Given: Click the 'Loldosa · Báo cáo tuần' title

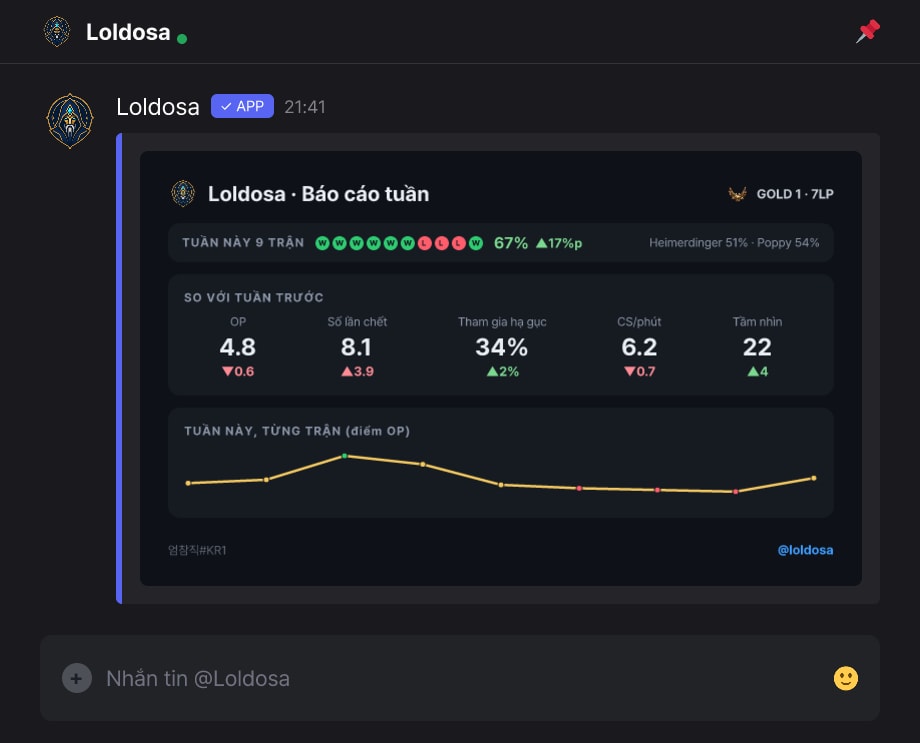Looking at the screenshot, I should pos(319,194).
